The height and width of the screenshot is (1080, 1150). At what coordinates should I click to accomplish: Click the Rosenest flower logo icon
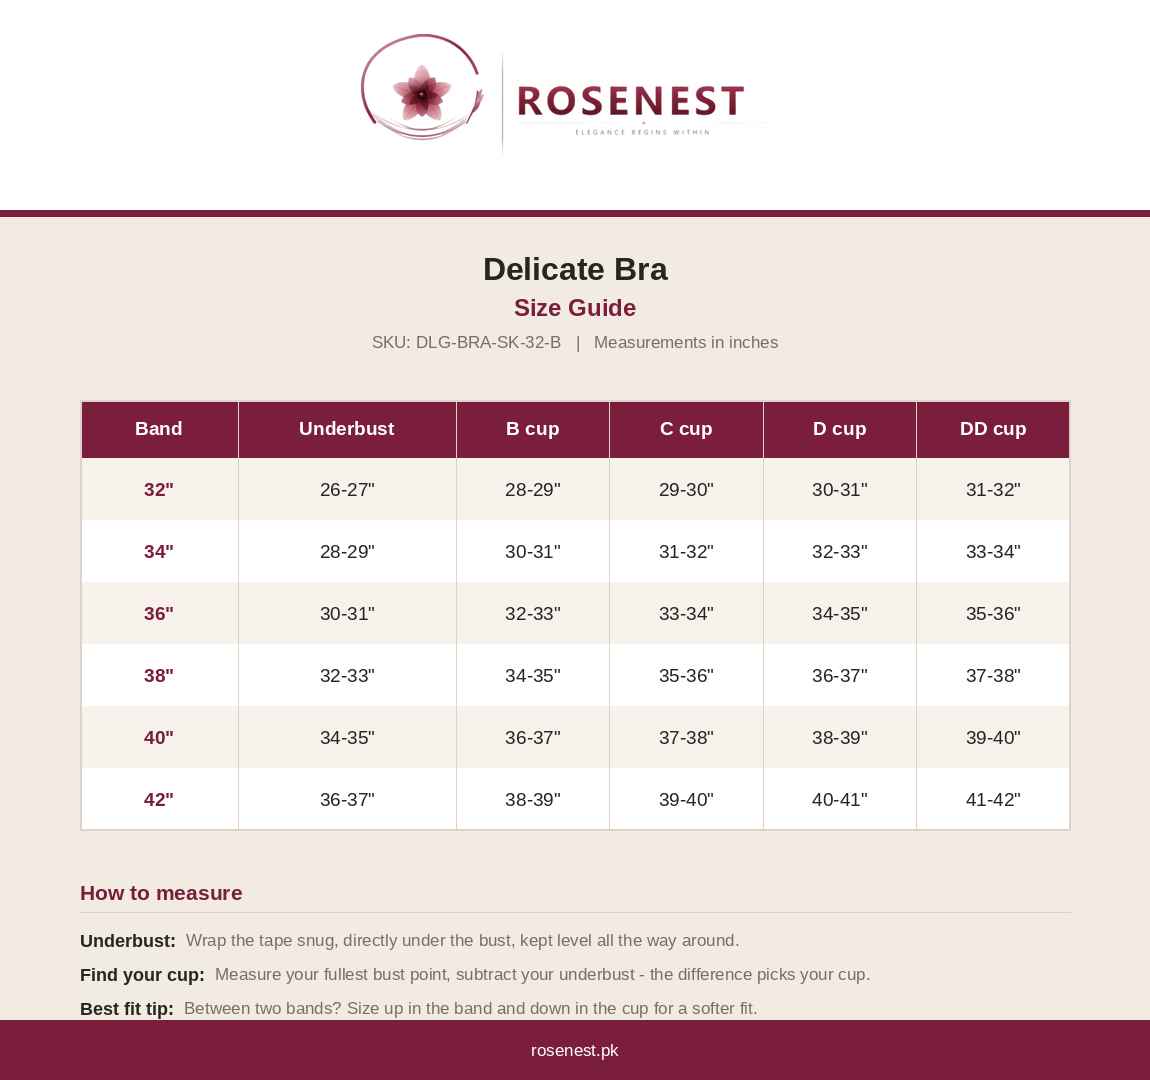pyautogui.click(x=422, y=88)
